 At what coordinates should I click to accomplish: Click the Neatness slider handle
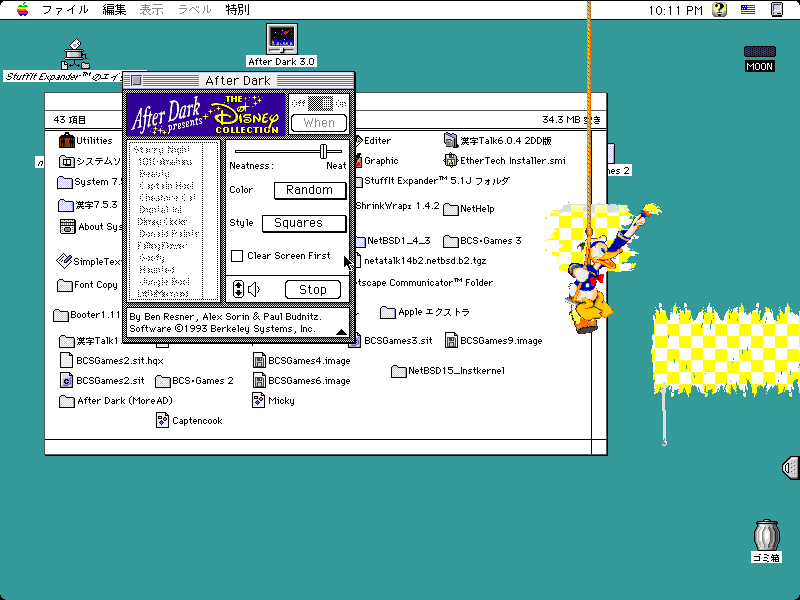click(x=324, y=151)
